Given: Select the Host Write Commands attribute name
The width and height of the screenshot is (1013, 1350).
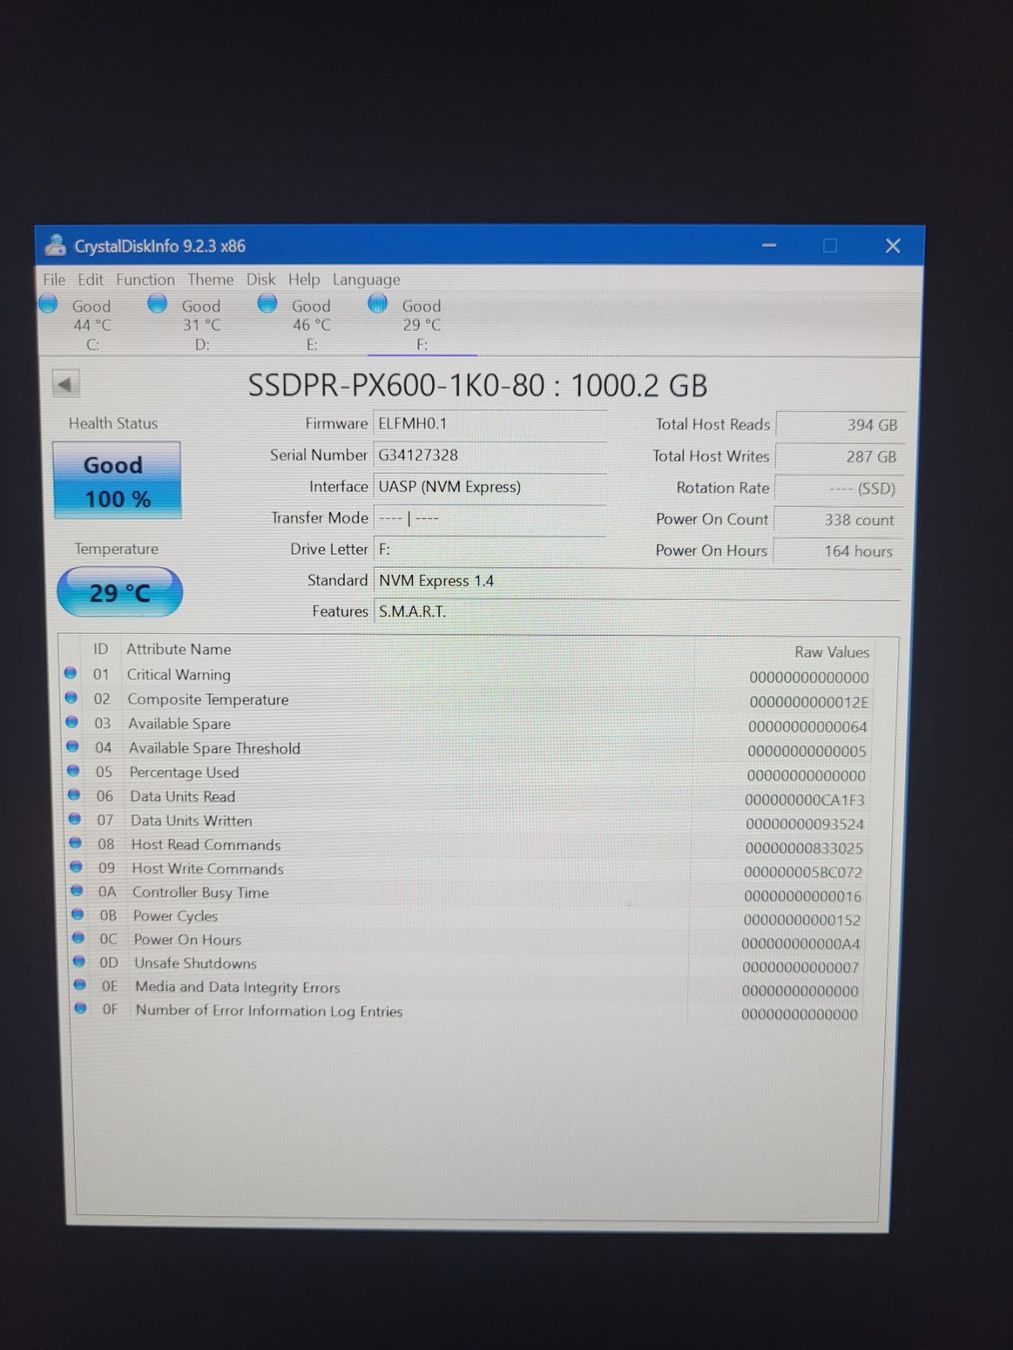Looking at the screenshot, I should (208, 869).
